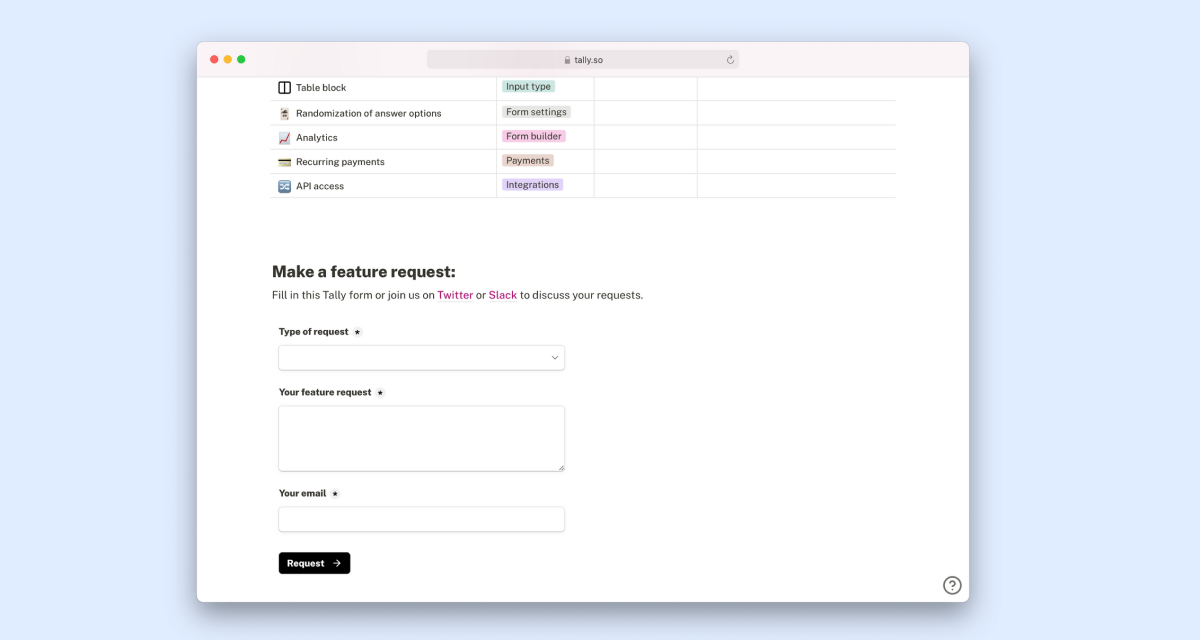Open the Type of request dropdown
The image size is (1200, 640).
421,357
